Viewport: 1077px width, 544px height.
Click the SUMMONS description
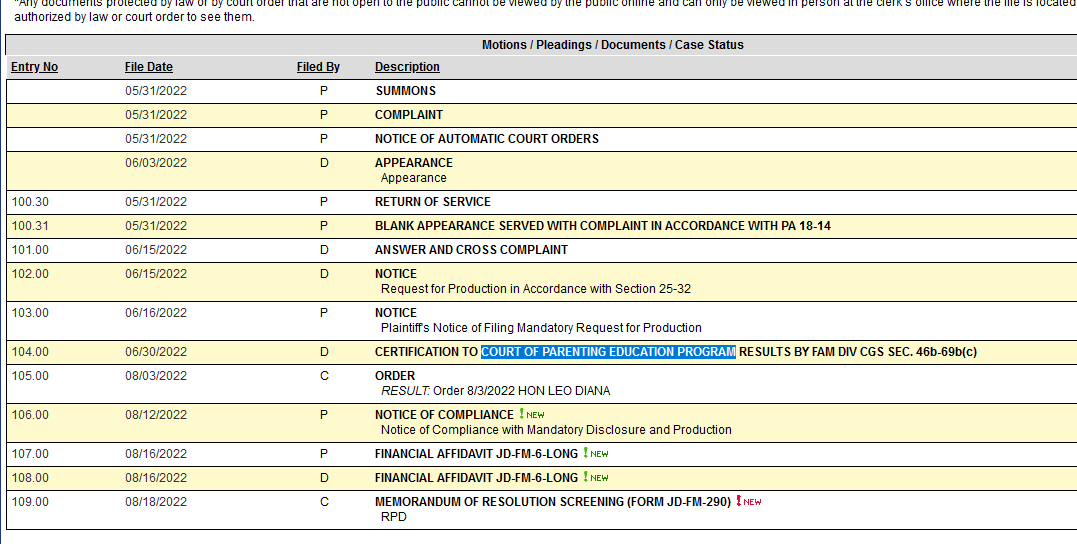click(x=405, y=91)
